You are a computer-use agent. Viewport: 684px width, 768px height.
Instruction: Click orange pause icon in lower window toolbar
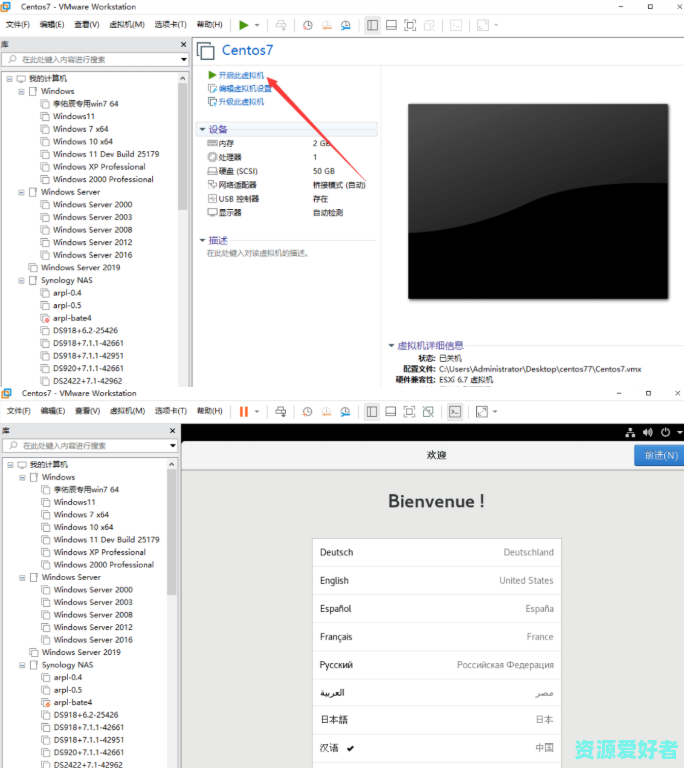coord(244,411)
